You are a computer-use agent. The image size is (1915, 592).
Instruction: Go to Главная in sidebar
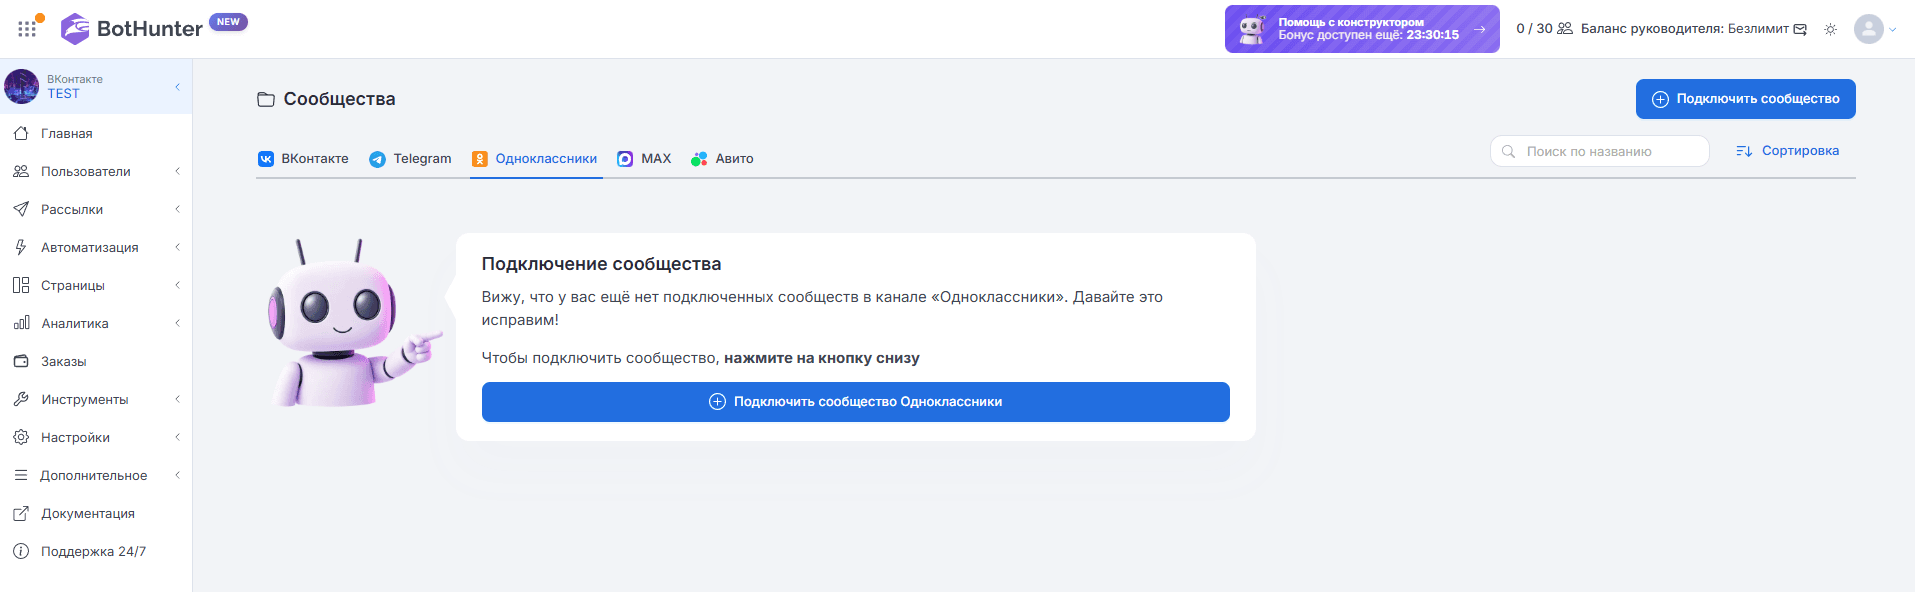(96, 133)
